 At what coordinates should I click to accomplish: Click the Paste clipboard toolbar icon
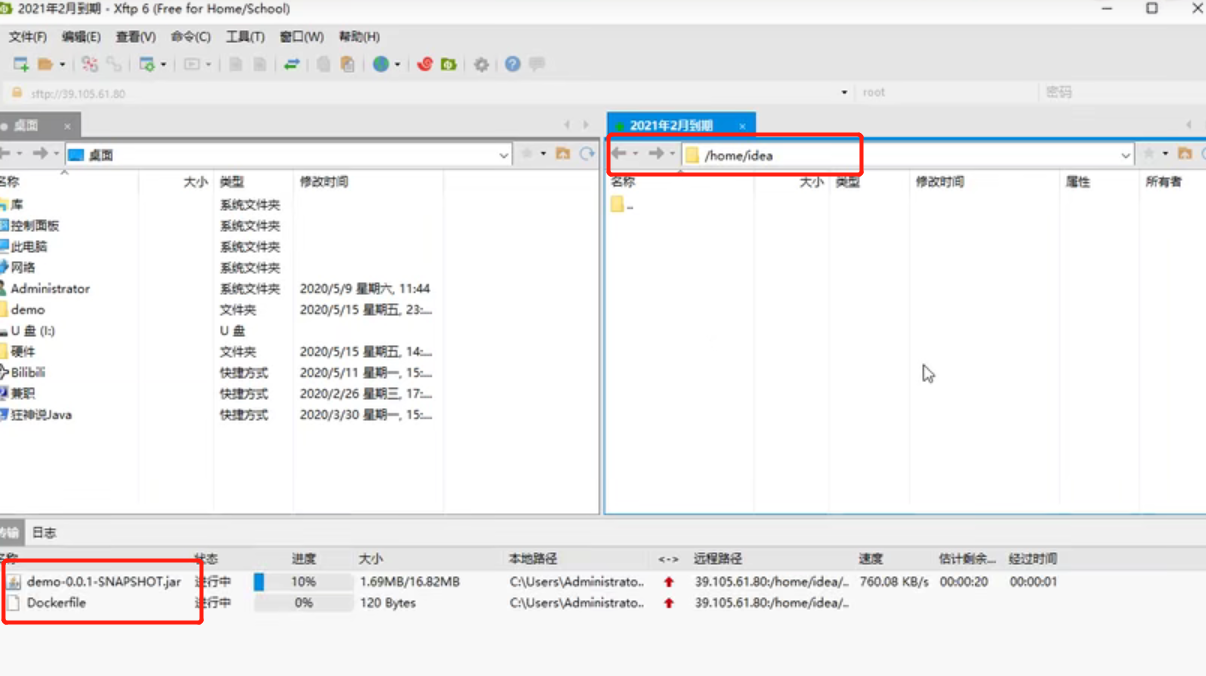tap(347, 64)
